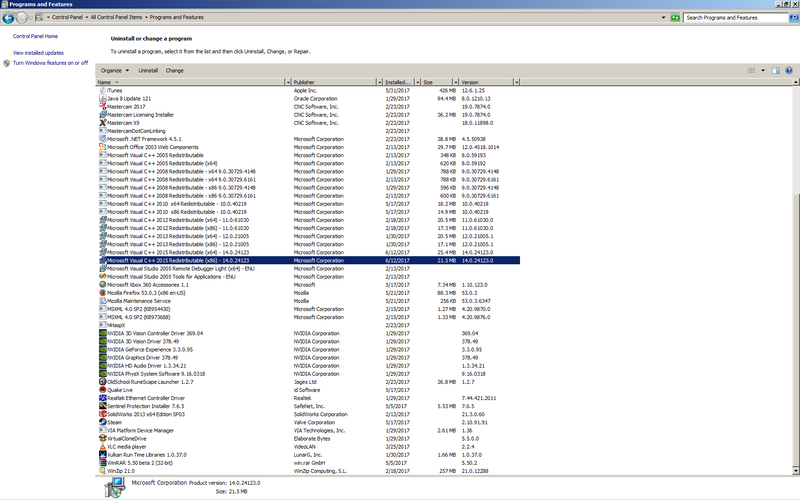Click the Uninstall button
Viewport: 800px width, 500px height.
click(x=148, y=70)
